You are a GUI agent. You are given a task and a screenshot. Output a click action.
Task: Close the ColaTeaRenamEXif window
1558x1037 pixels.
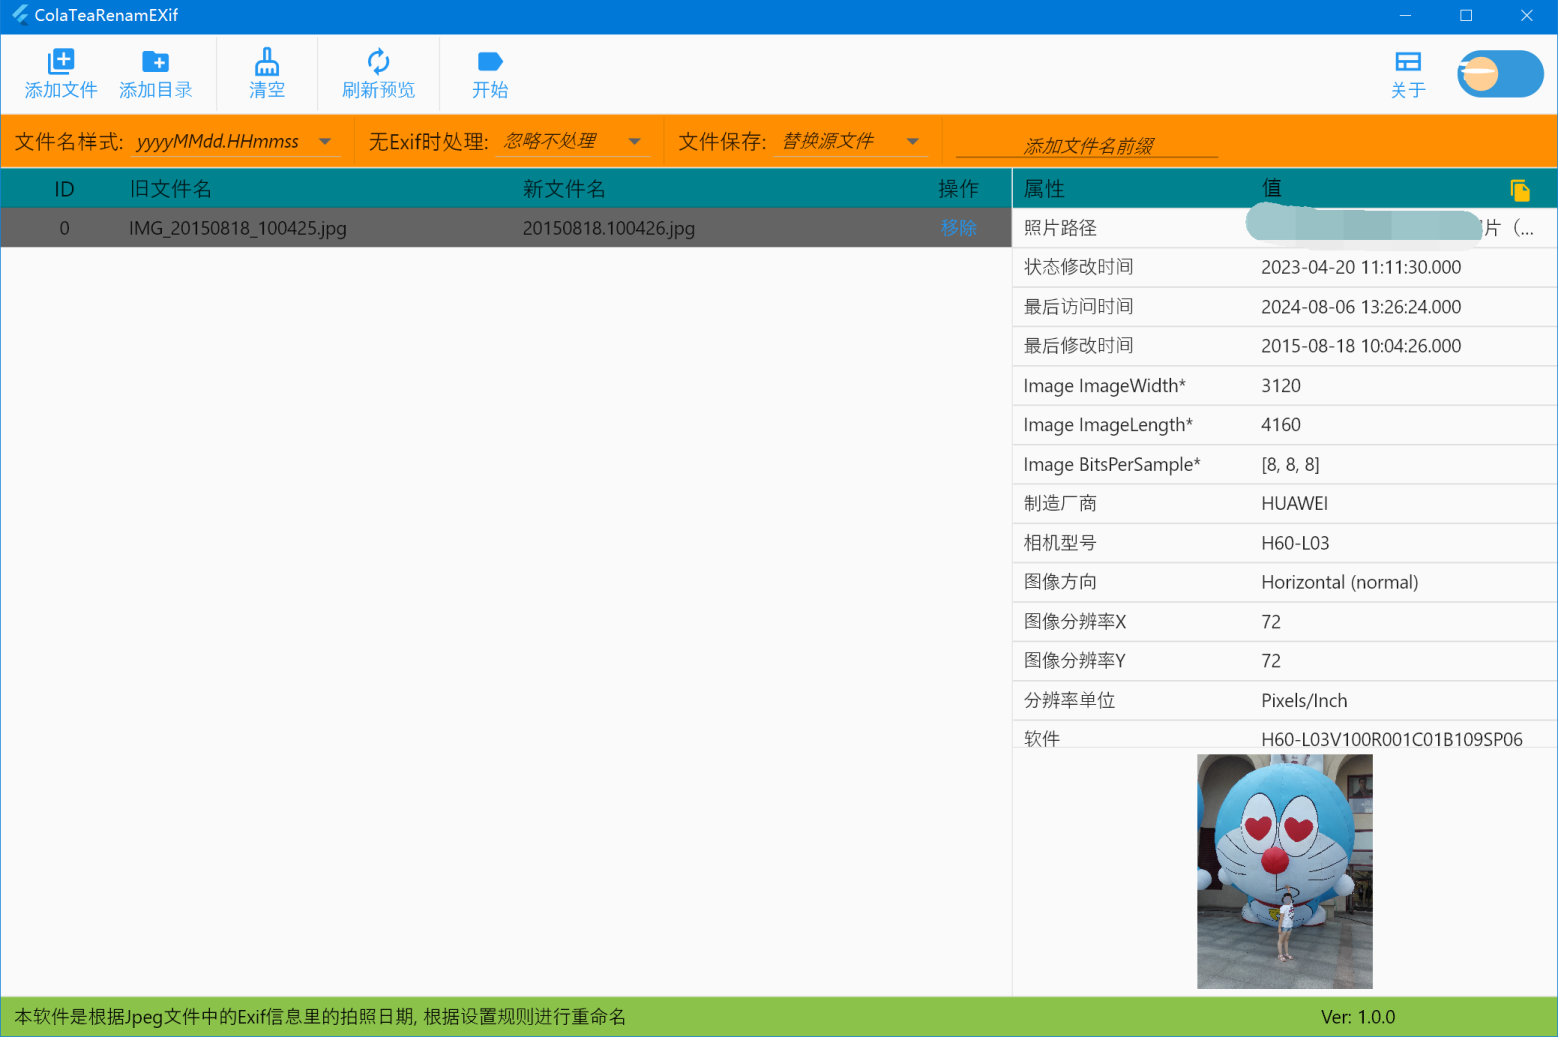pos(1527,16)
